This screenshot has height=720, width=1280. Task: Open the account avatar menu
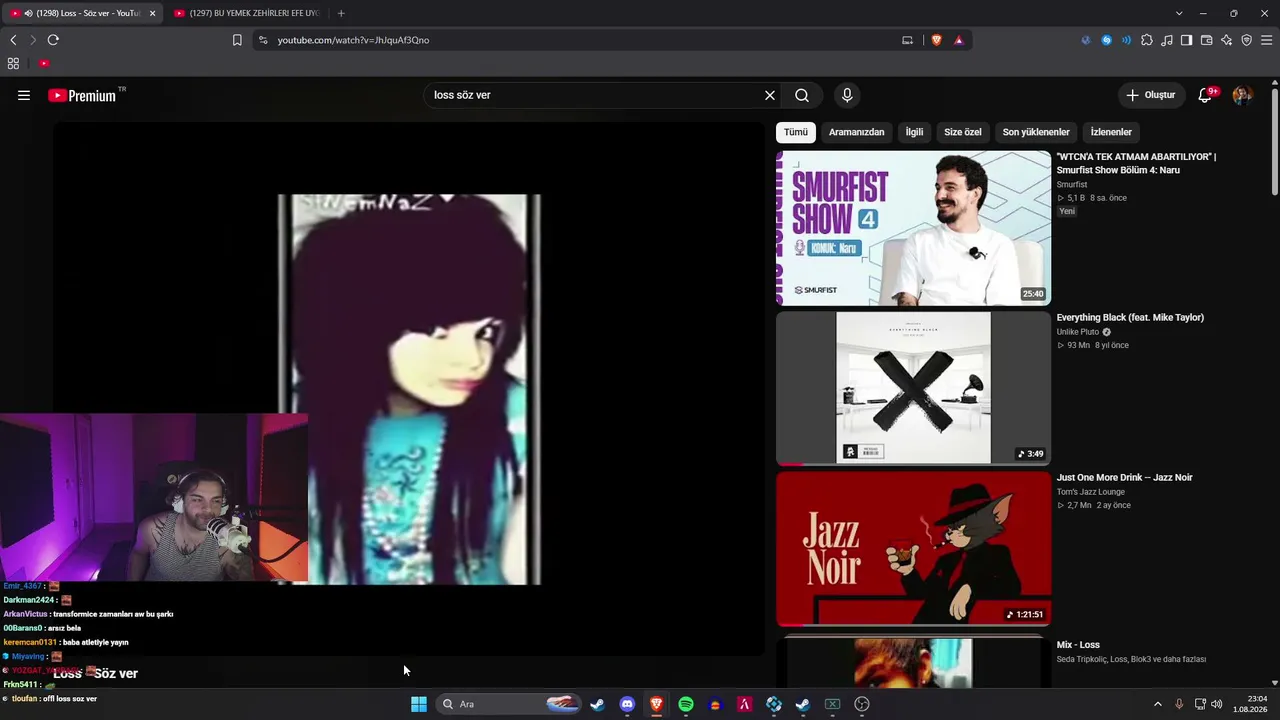(x=1242, y=95)
